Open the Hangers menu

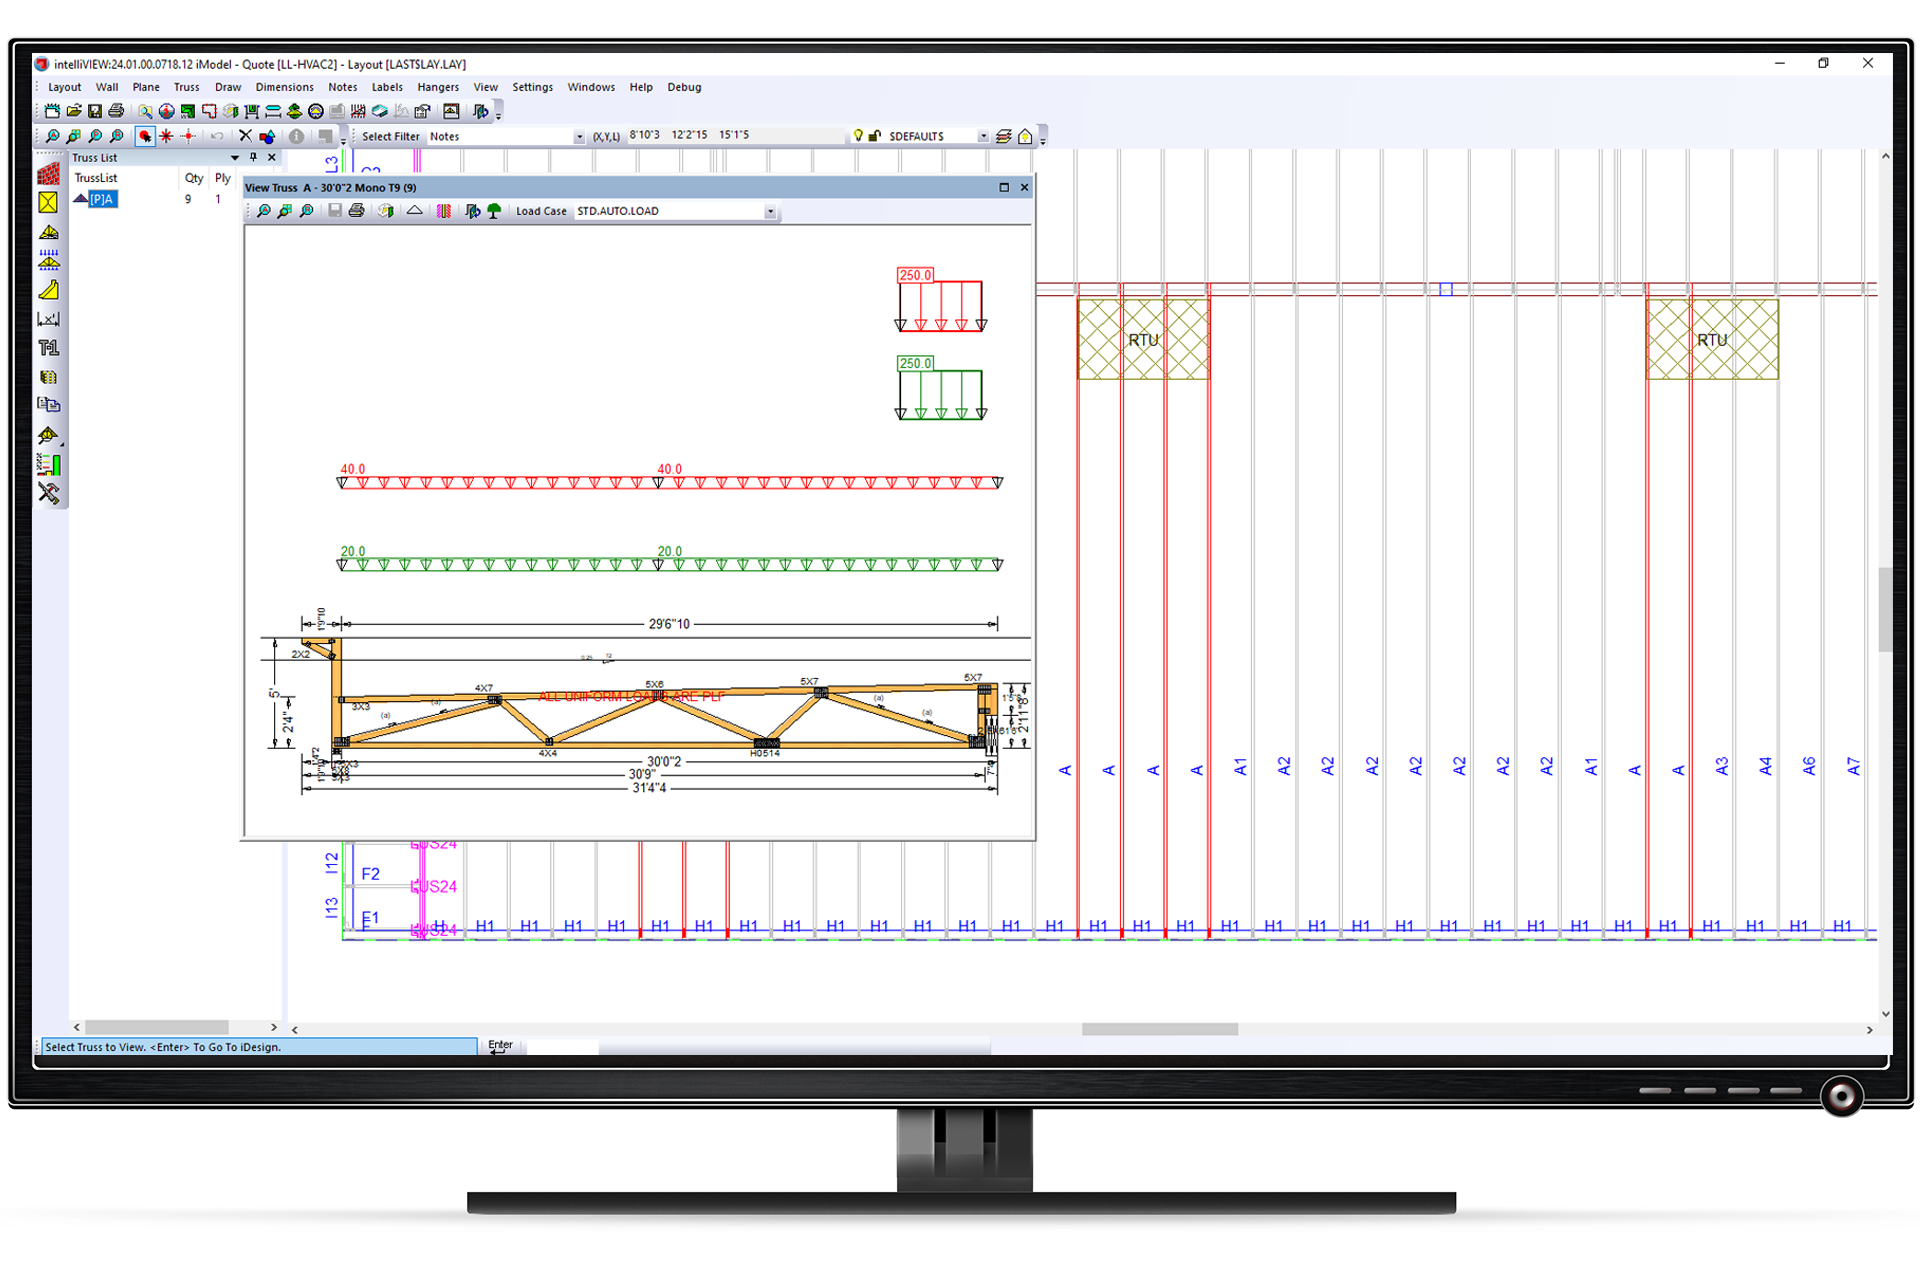(438, 87)
